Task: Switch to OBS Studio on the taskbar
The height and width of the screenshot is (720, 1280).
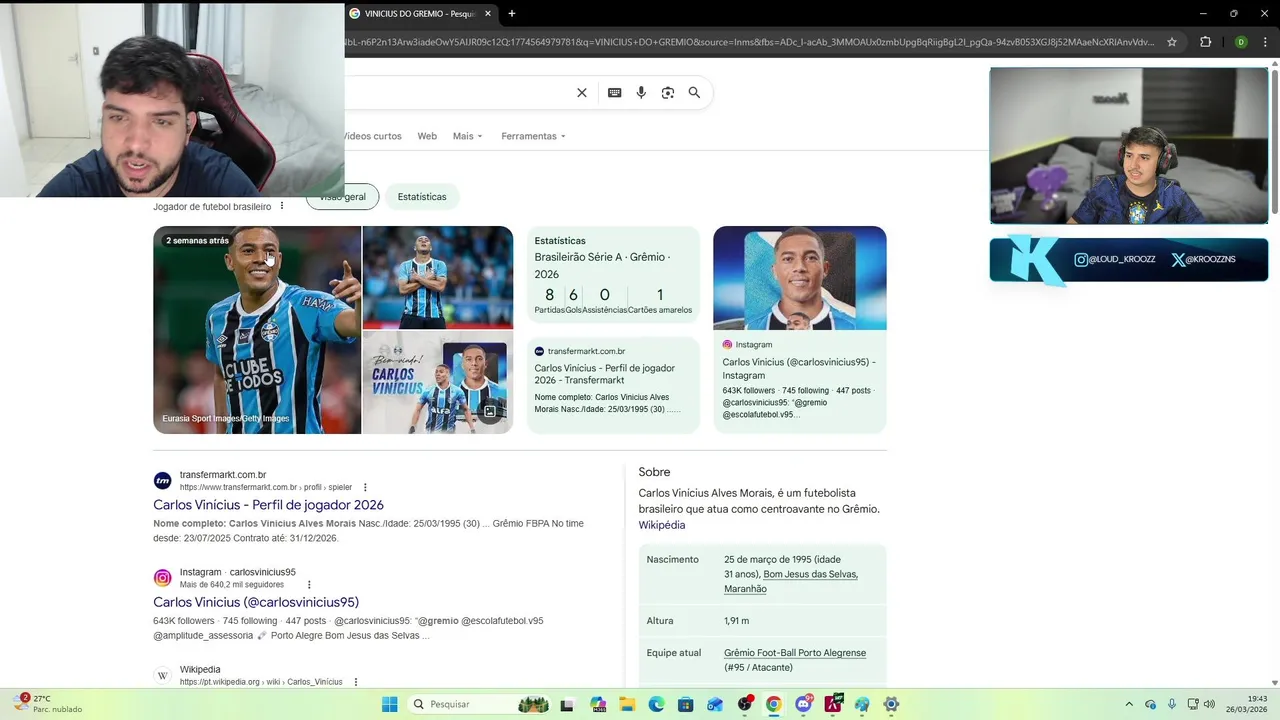Action: [745, 704]
